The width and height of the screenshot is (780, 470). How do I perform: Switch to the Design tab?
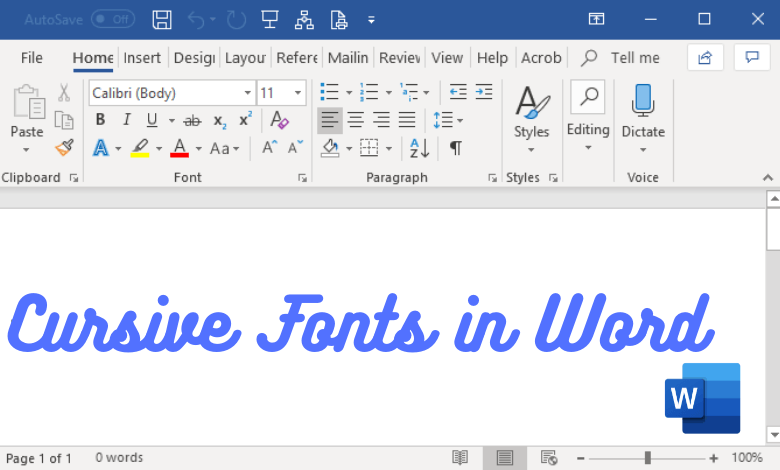[x=194, y=58]
